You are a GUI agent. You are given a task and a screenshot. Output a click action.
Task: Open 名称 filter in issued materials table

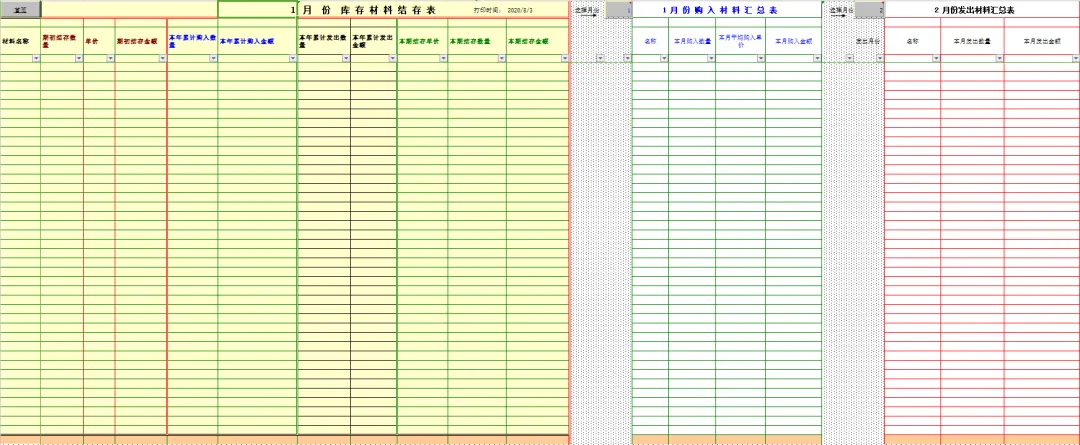point(936,59)
